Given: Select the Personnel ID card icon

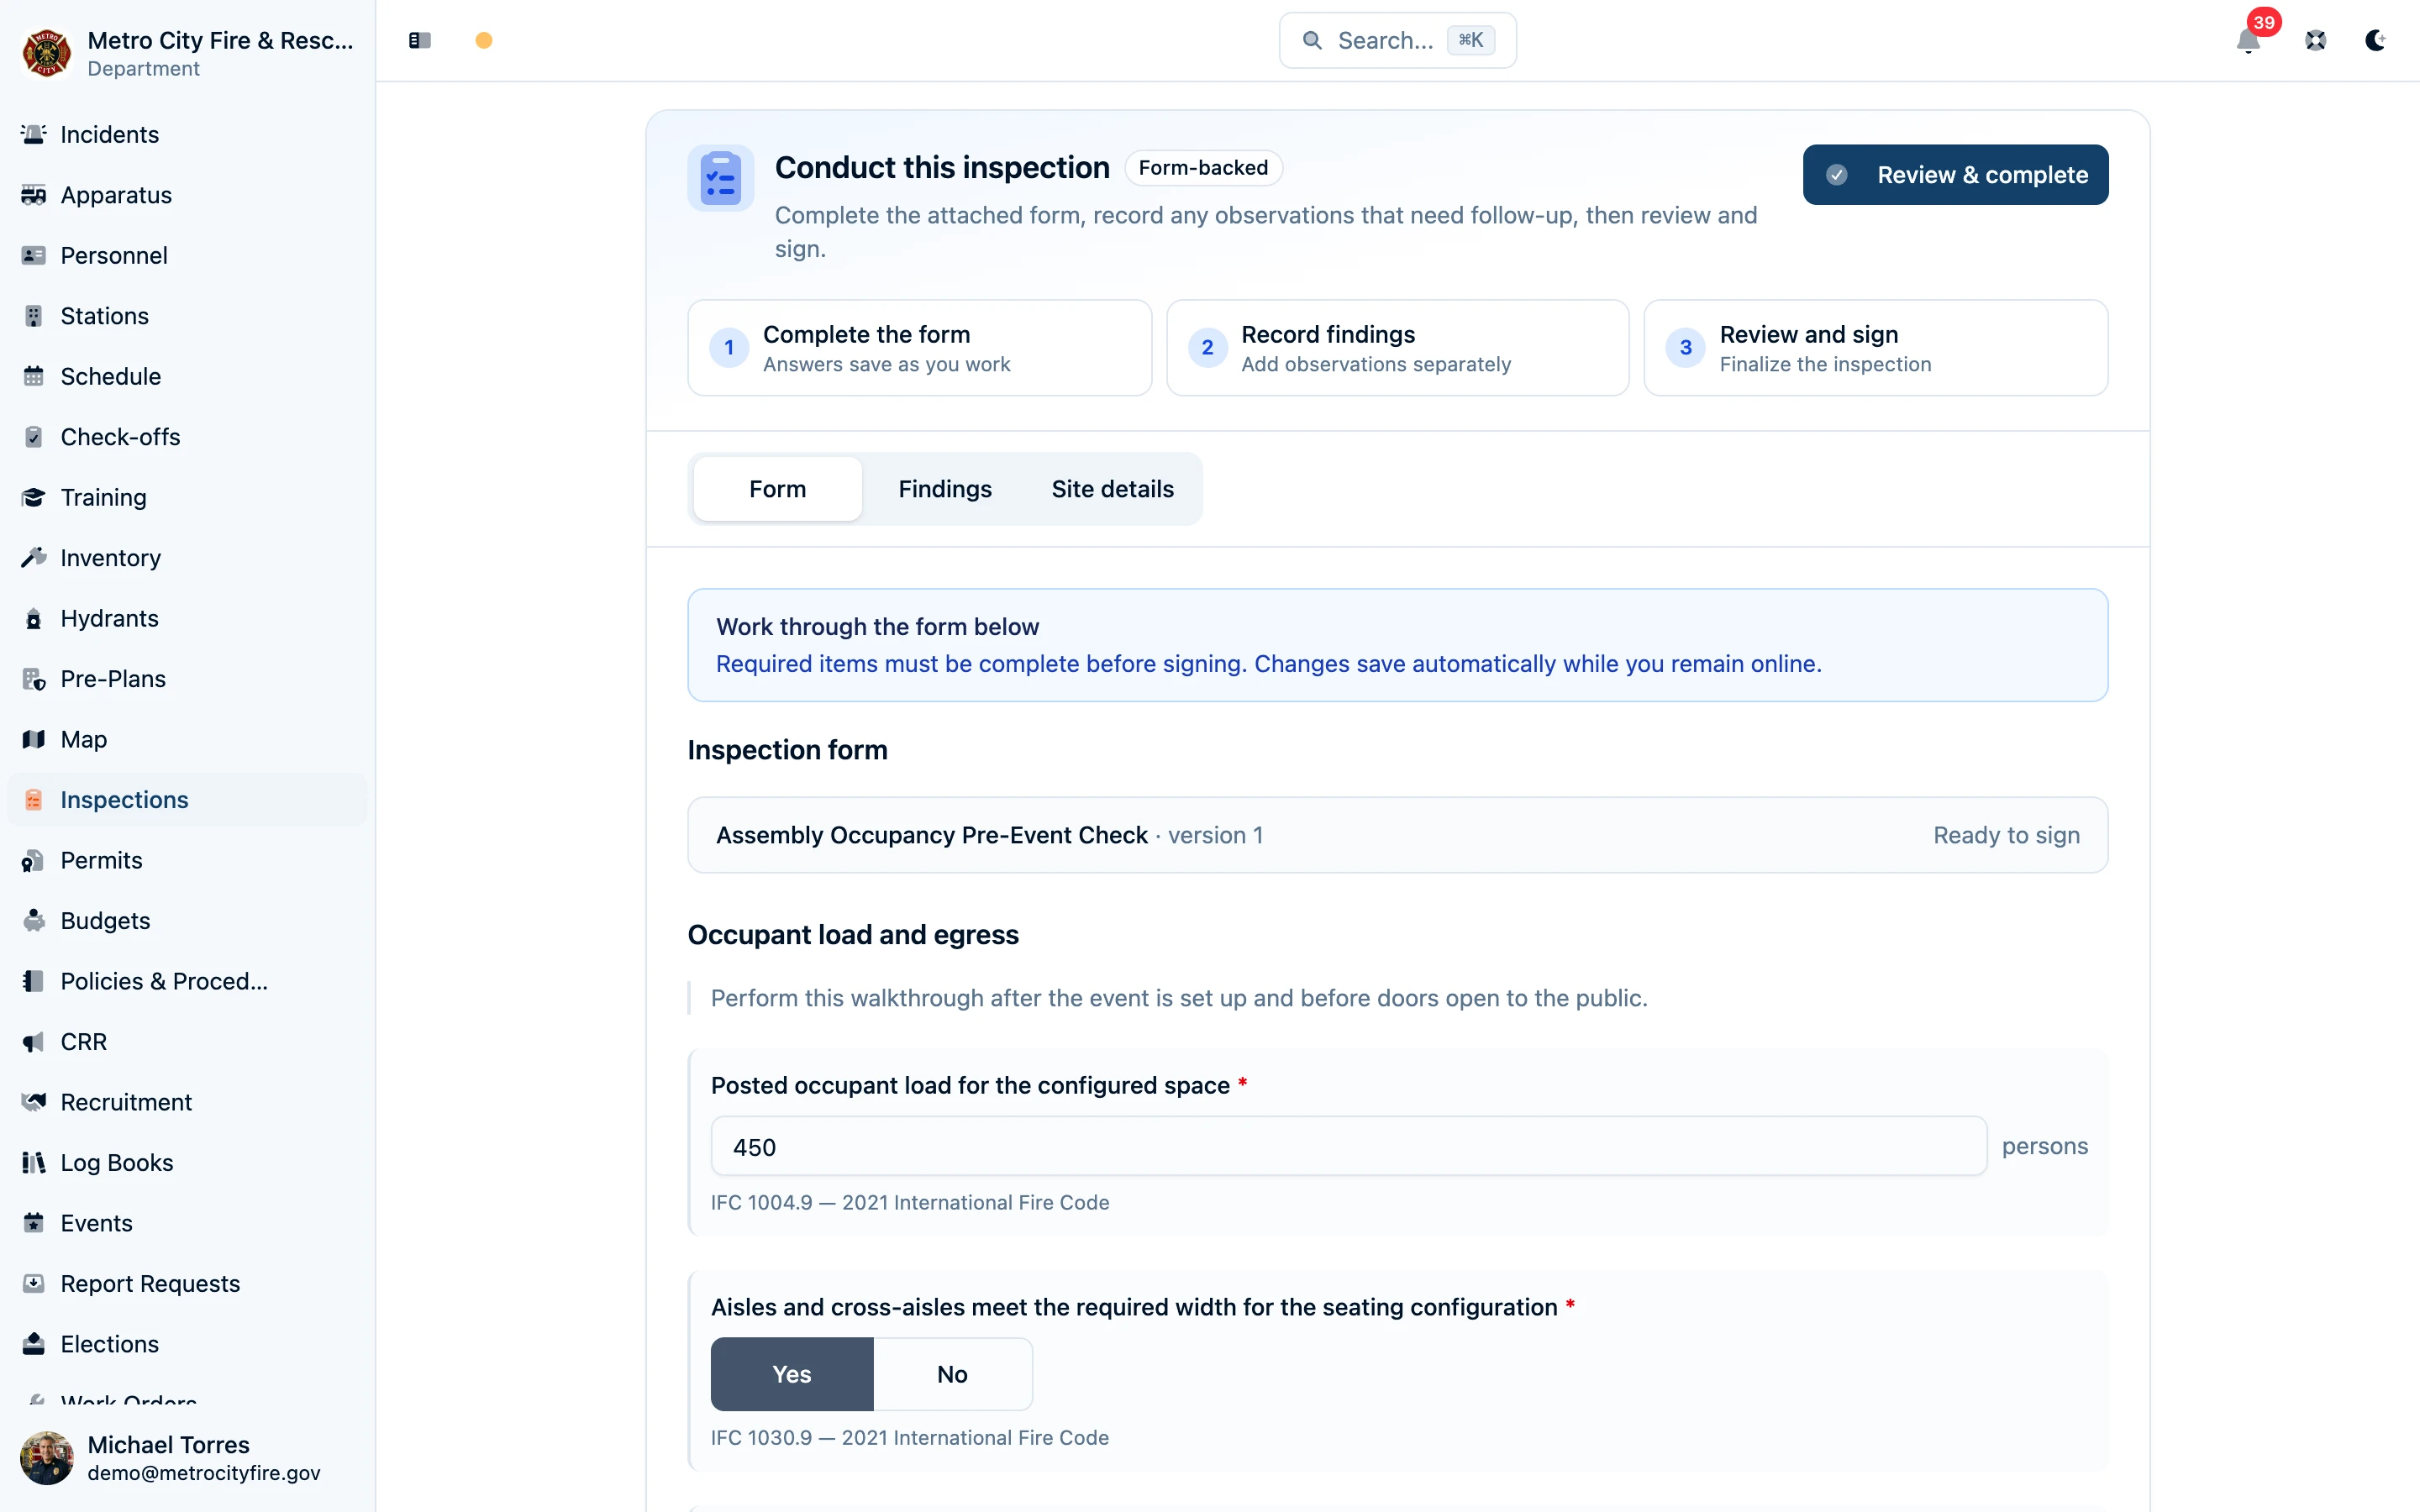Looking at the screenshot, I should coord(34,255).
